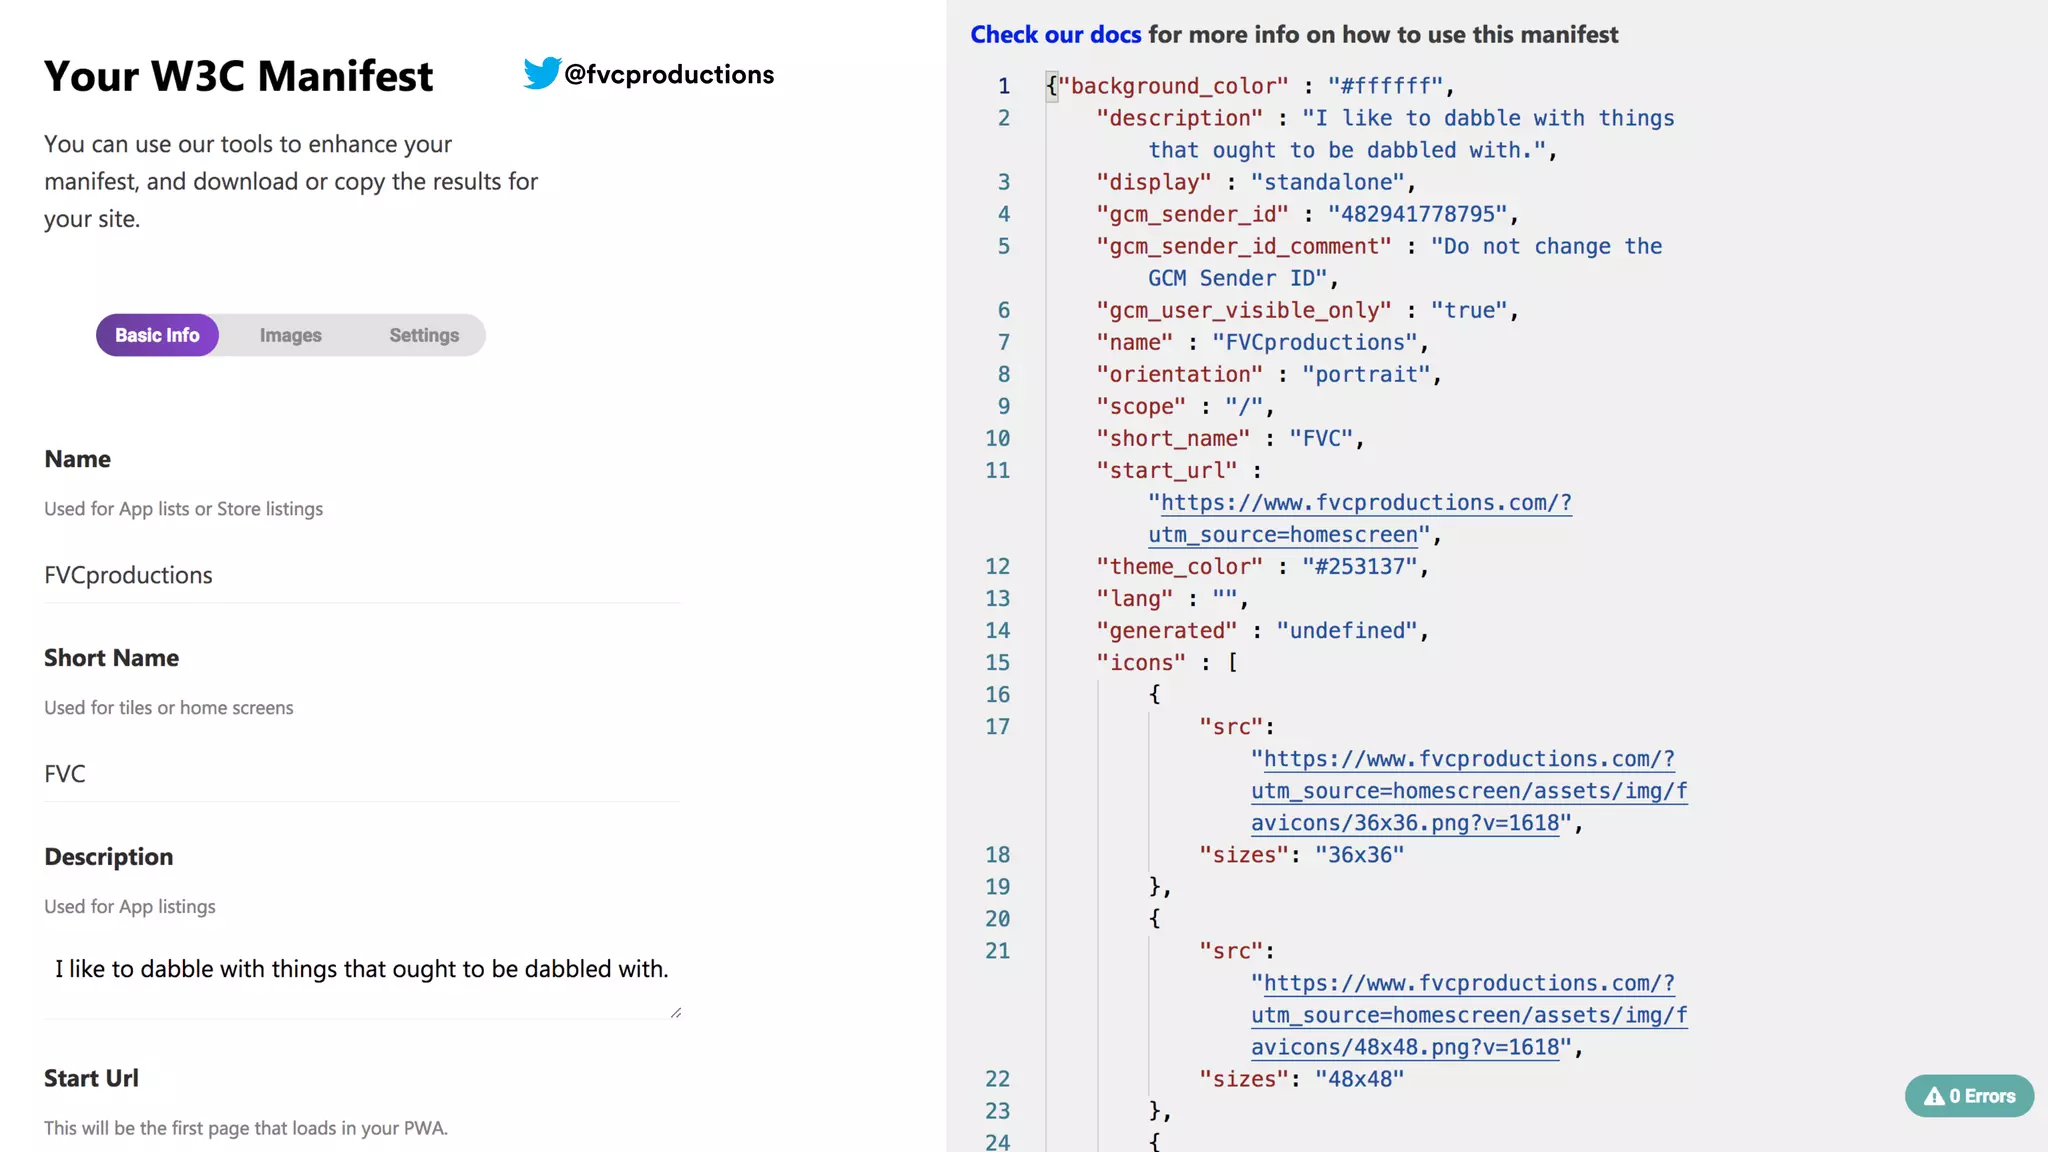The width and height of the screenshot is (2048, 1152).
Task: Place cursor on background_color value #ffffff
Action: pos(1385,86)
